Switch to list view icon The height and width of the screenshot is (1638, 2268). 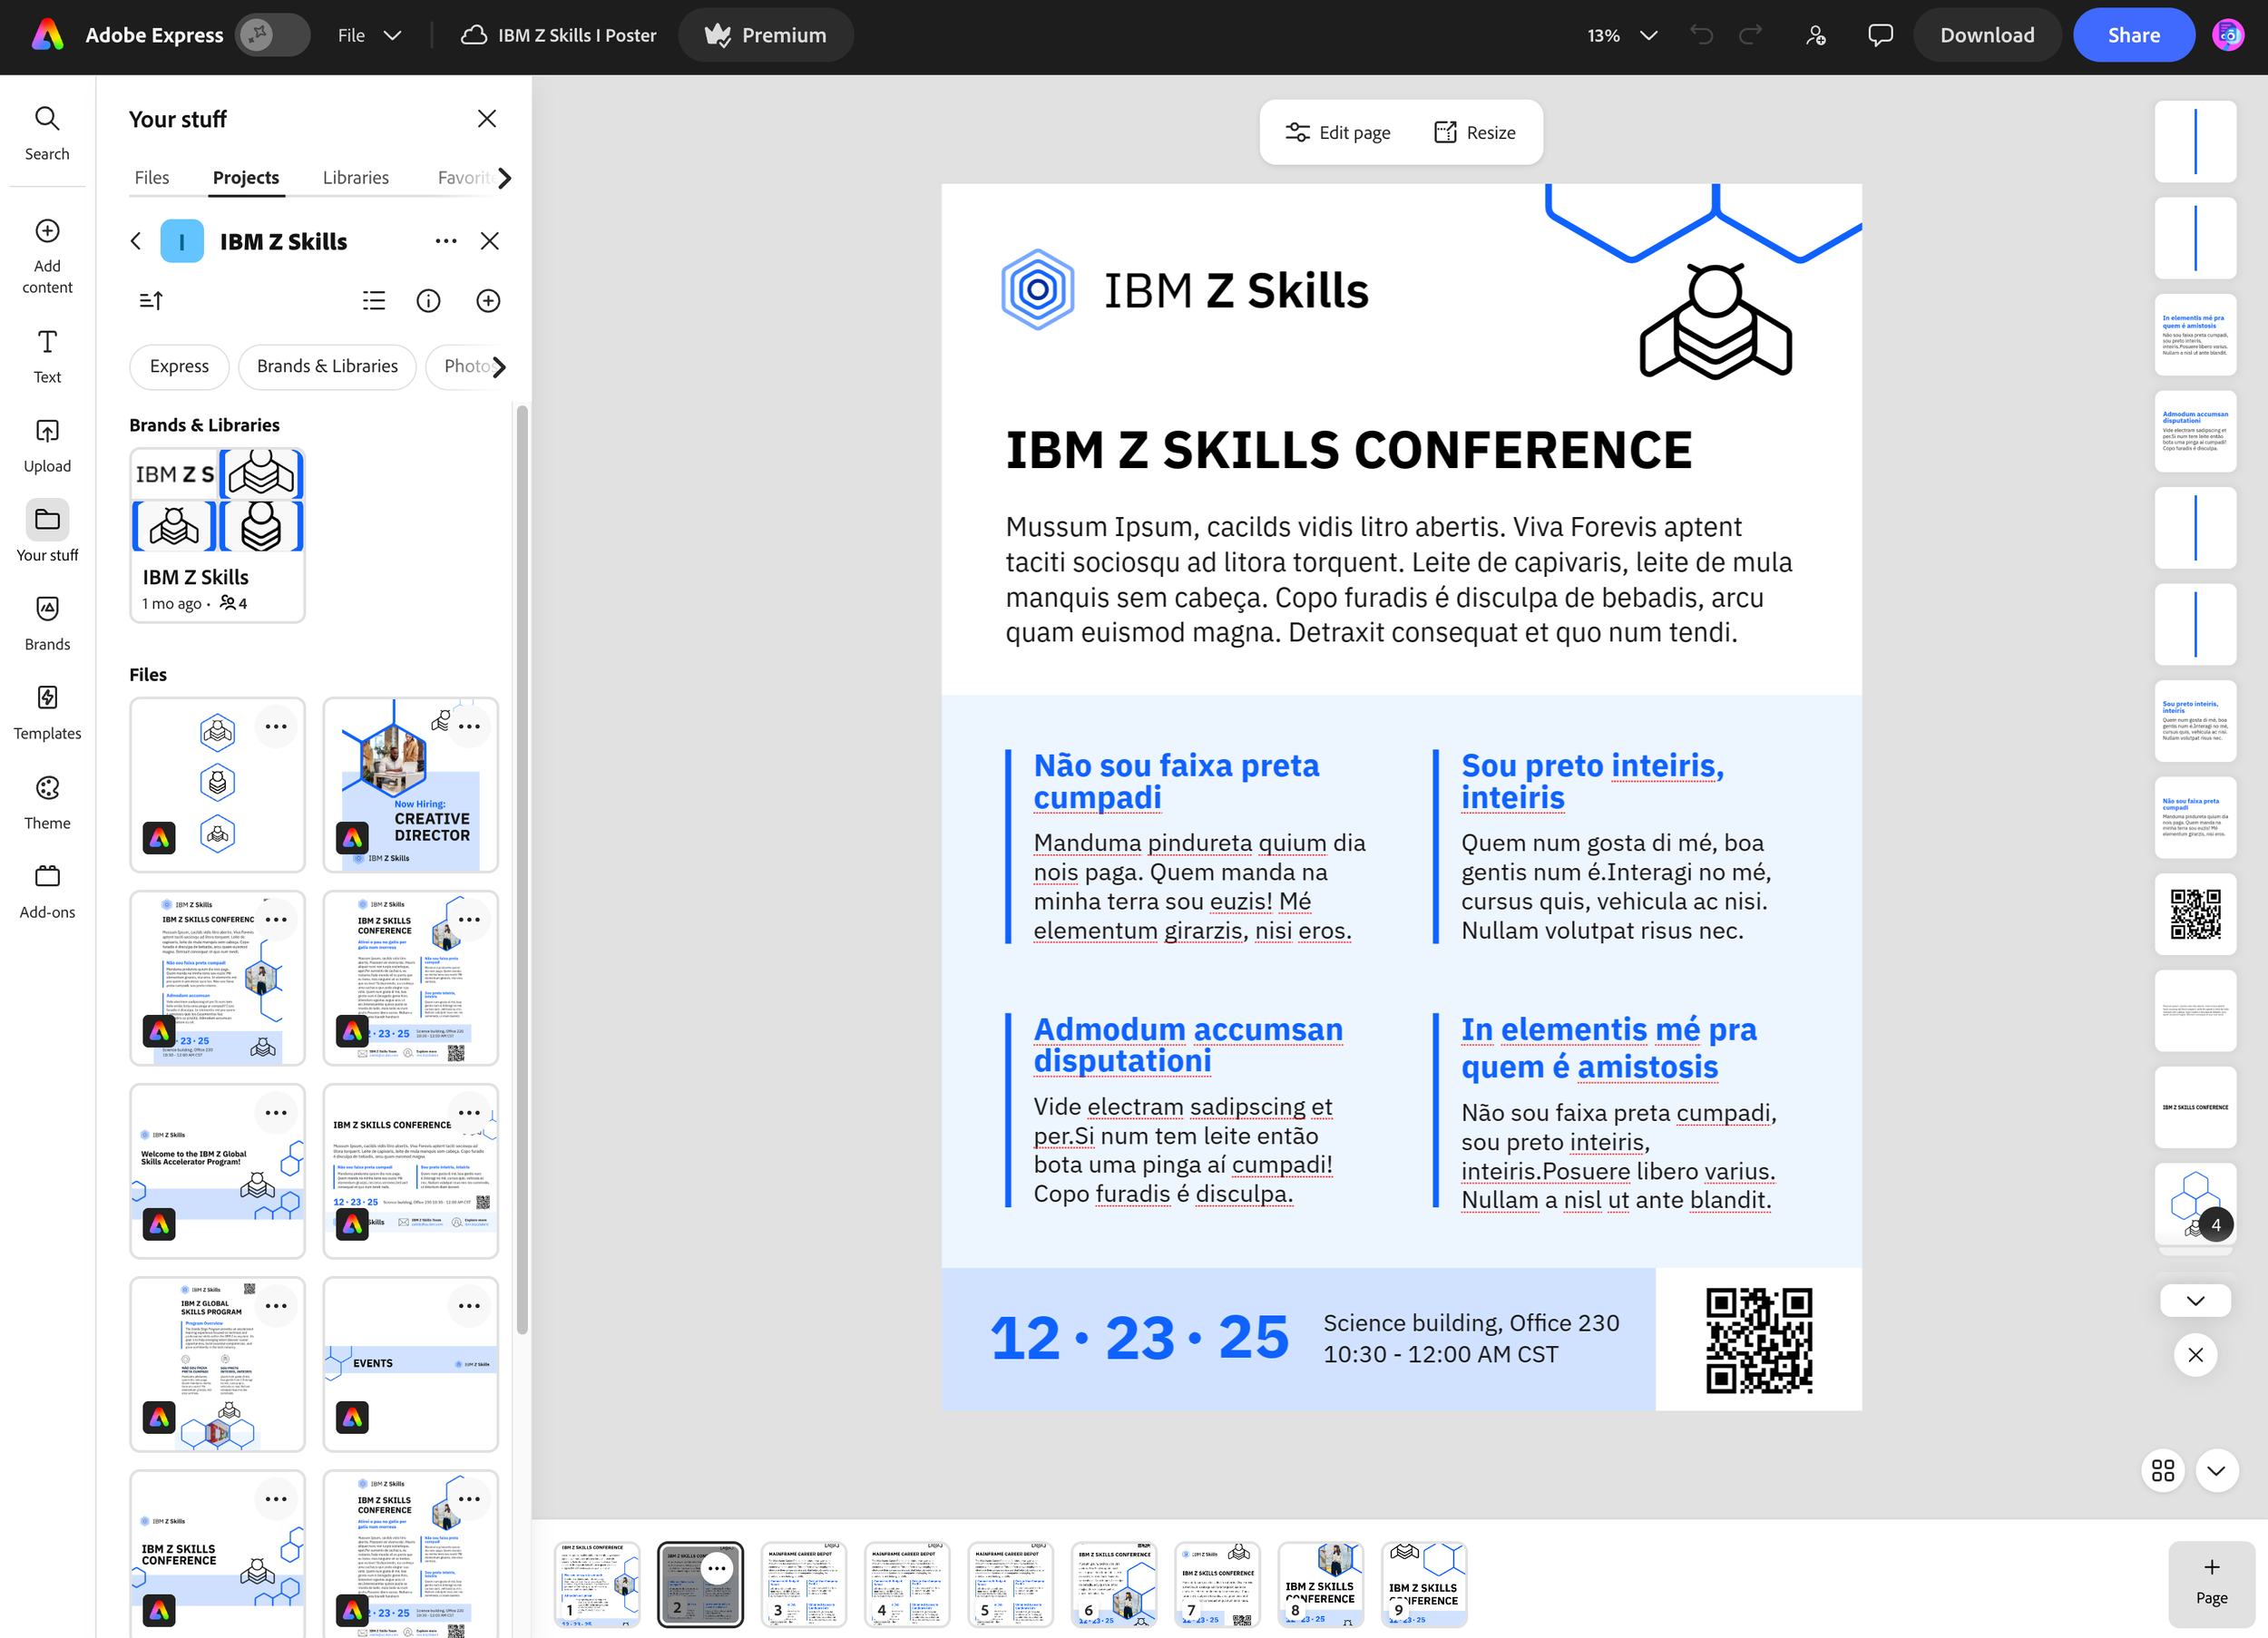pos(373,300)
